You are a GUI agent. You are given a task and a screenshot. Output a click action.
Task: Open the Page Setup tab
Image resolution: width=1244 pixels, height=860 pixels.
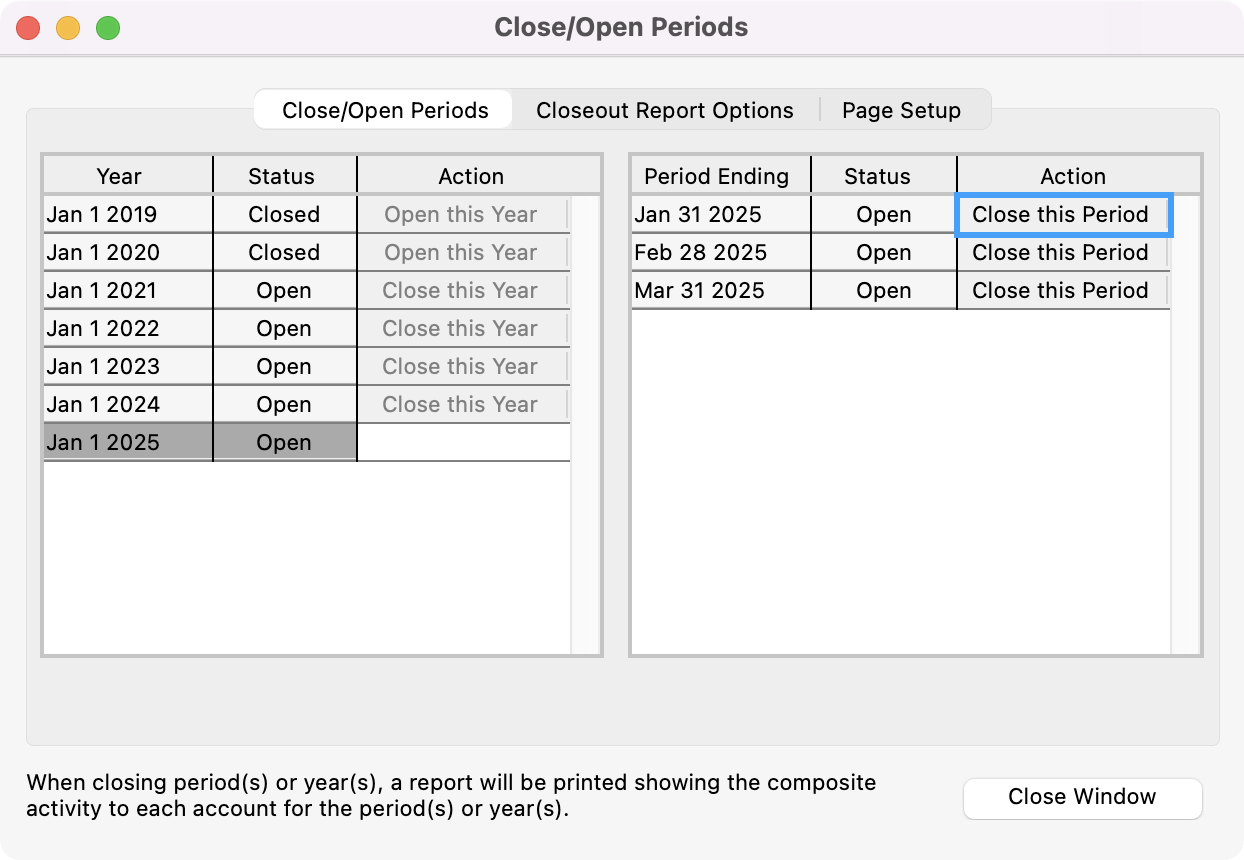901,110
